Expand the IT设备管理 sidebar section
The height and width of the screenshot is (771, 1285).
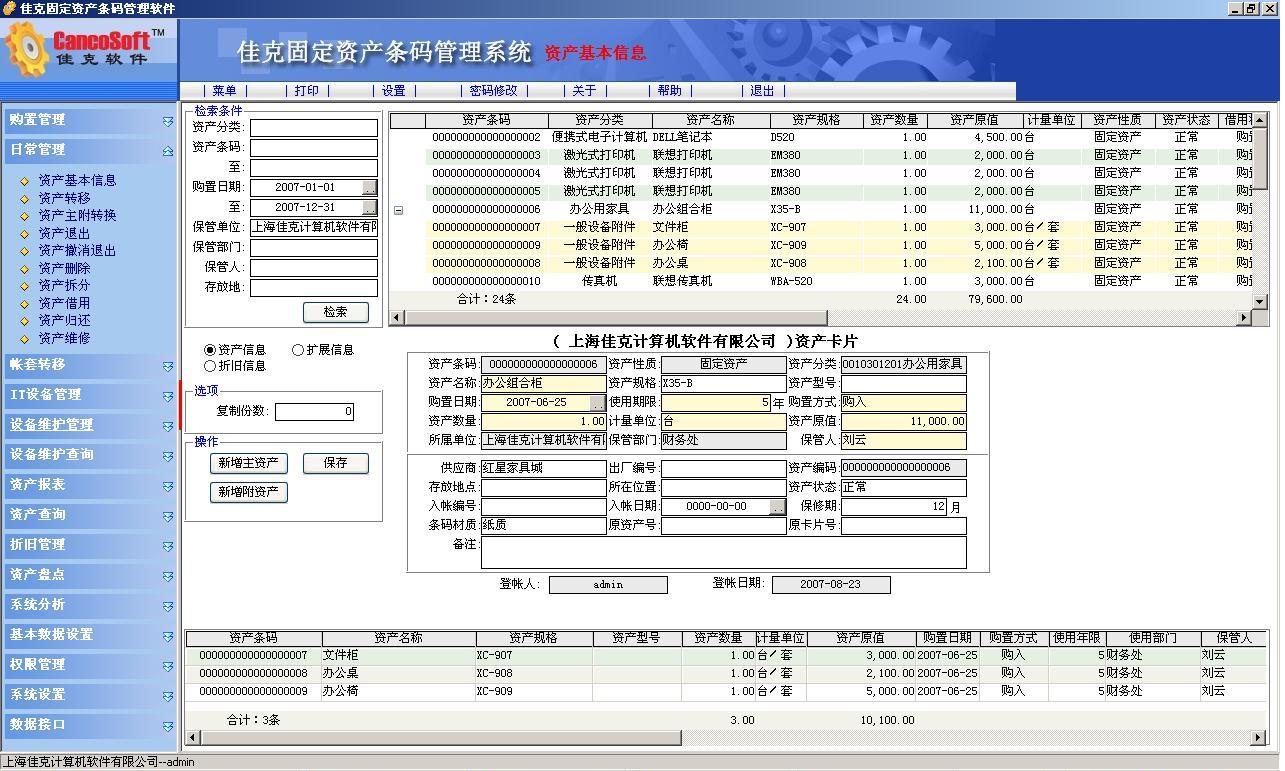point(168,396)
